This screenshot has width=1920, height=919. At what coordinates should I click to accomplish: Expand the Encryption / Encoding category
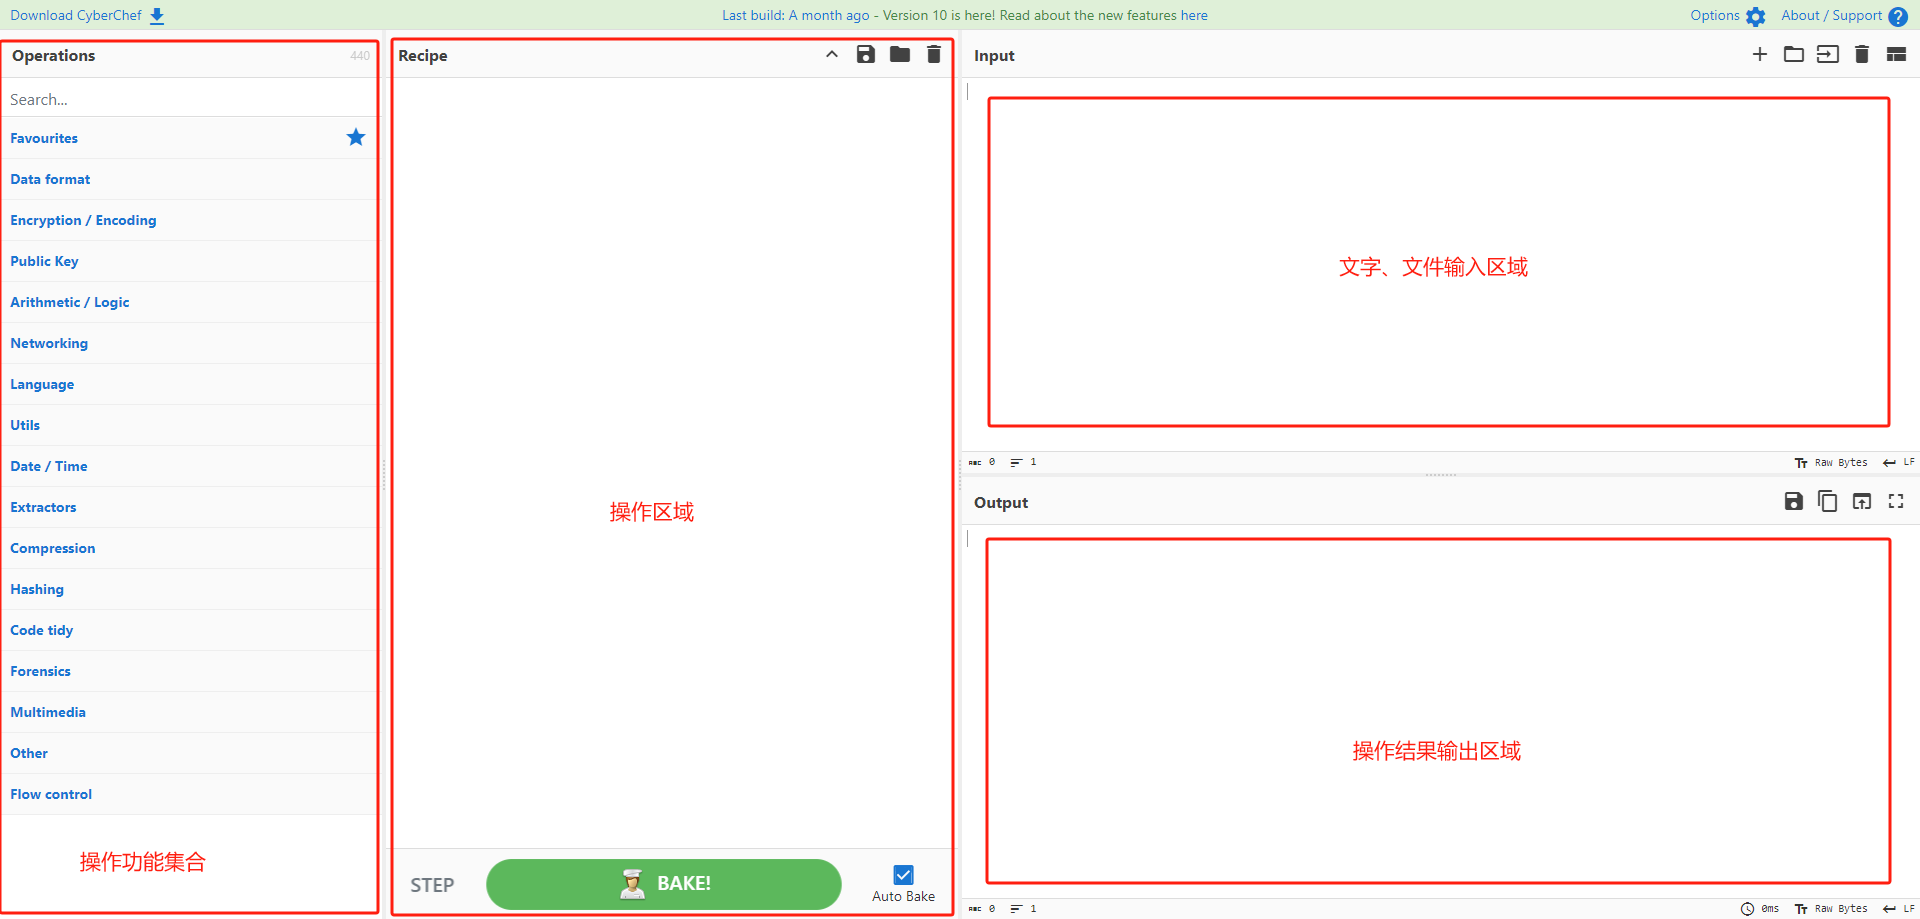pos(83,220)
